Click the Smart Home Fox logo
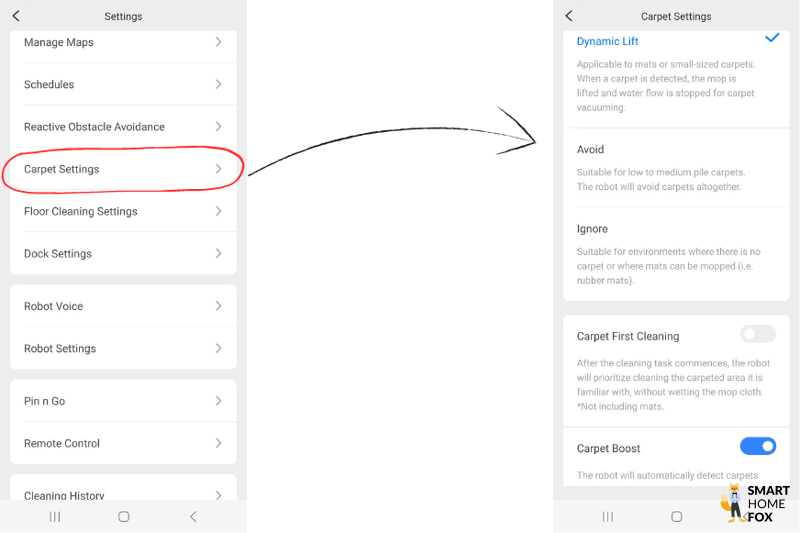Screen dimensions: 800x533 point(756,503)
